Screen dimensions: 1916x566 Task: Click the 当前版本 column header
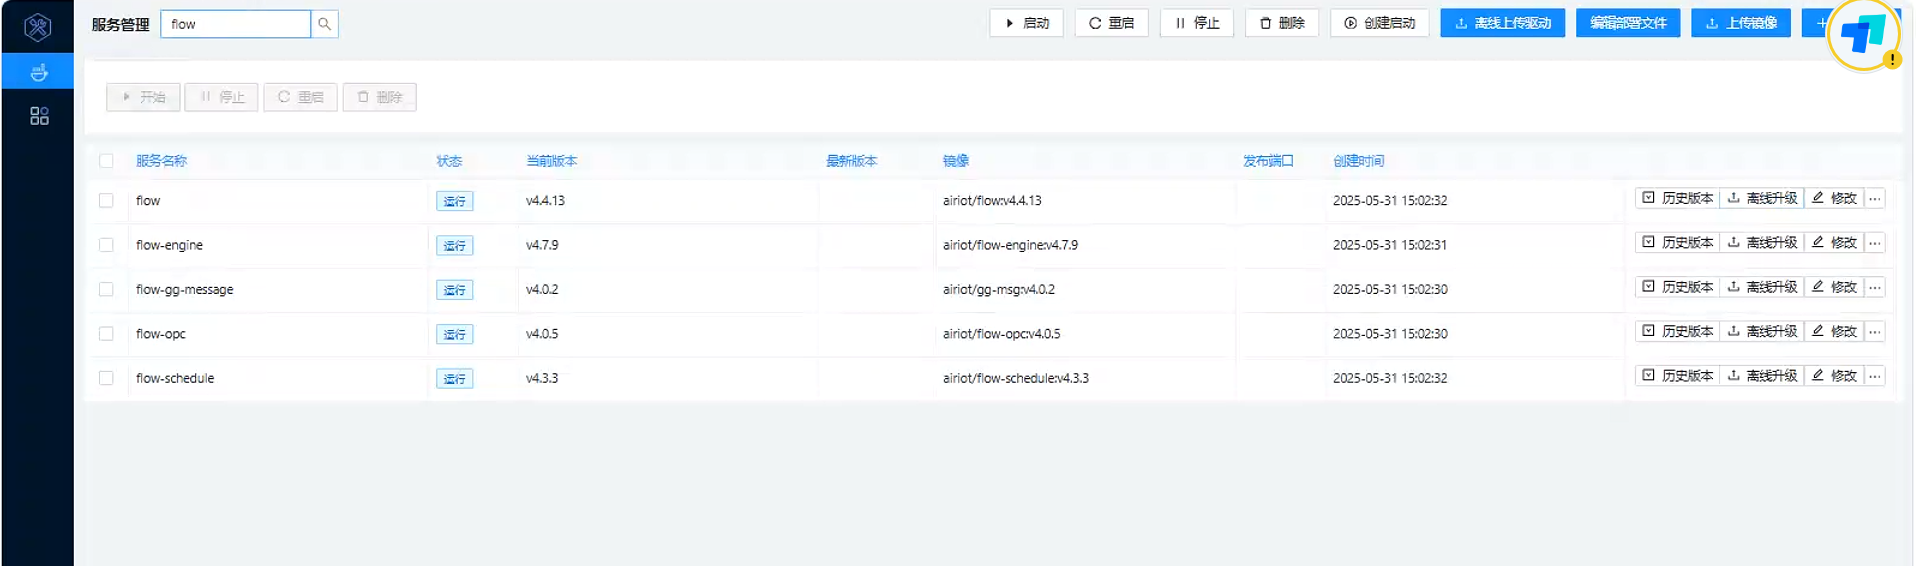551,161
